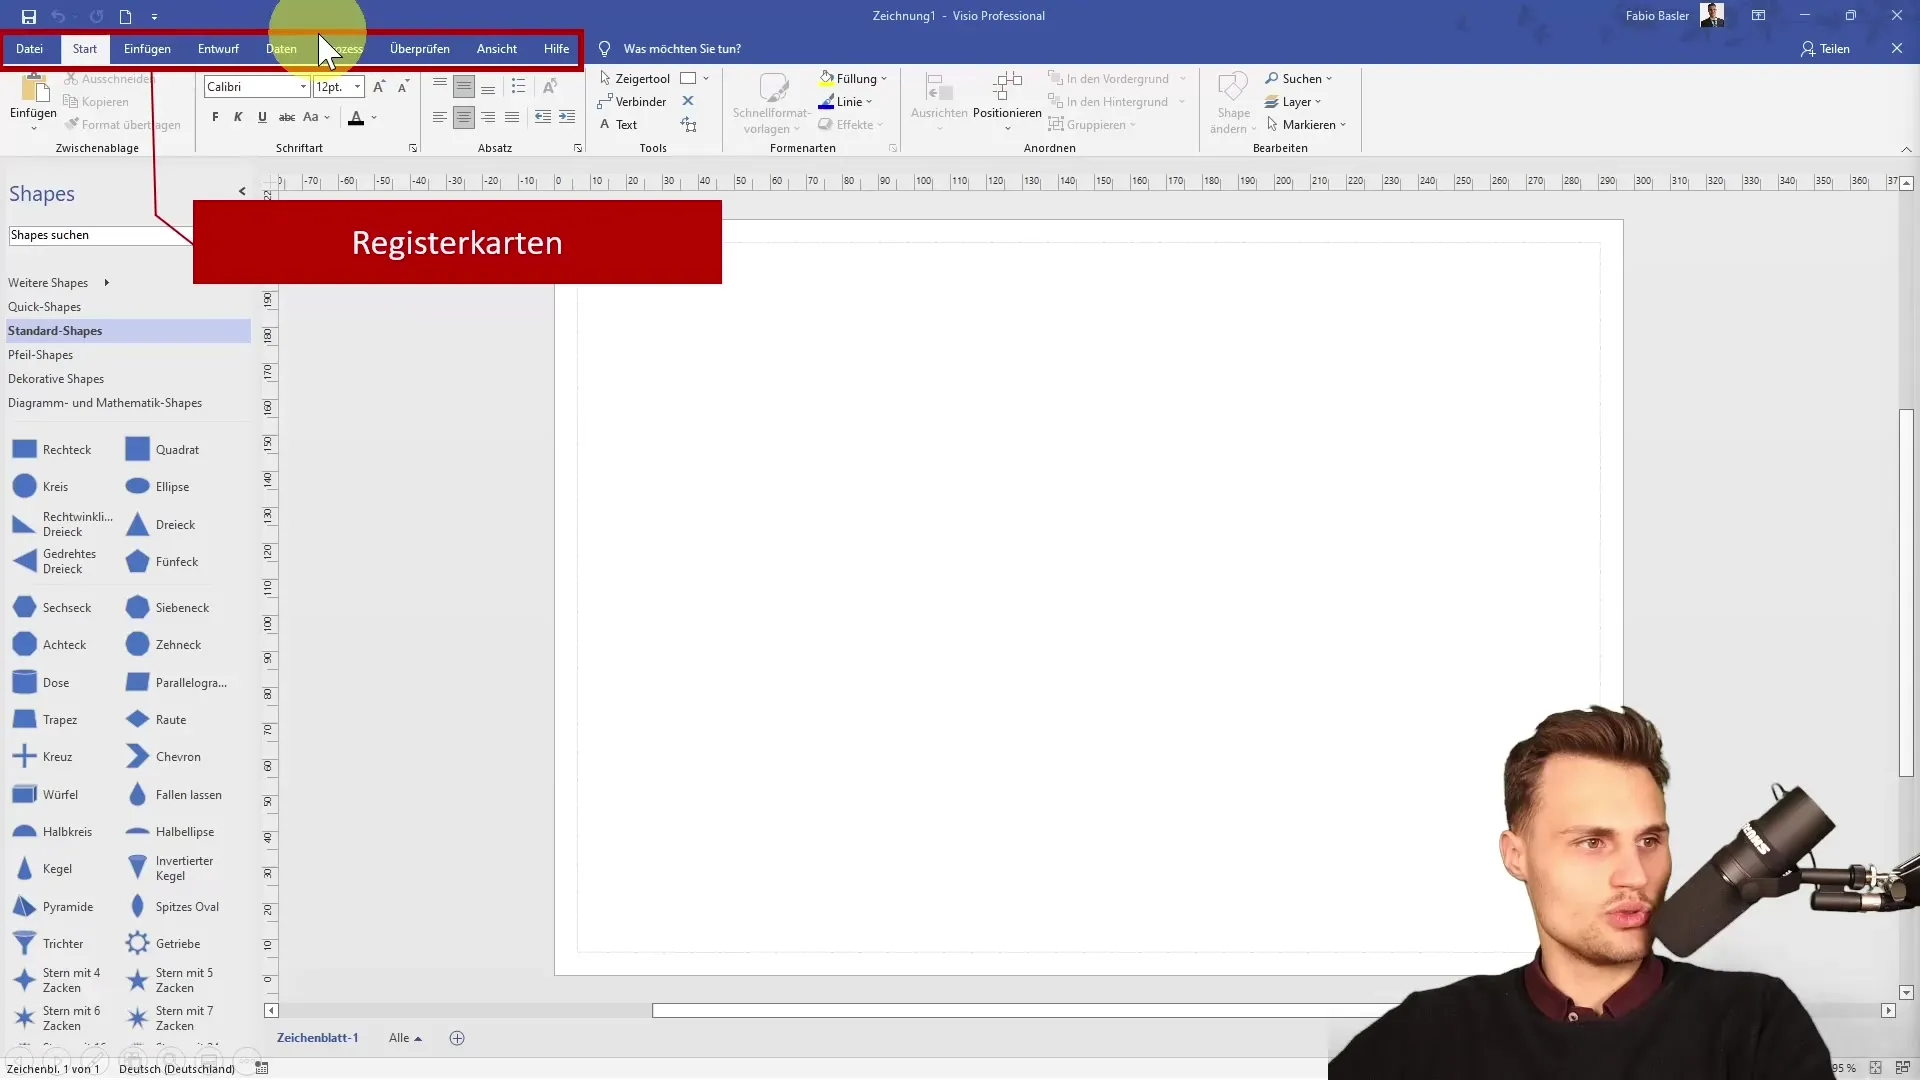Image resolution: width=1920 pixels, height=1080 pixels.
Task: Center paragraph alignment icon
Action: 464,117
